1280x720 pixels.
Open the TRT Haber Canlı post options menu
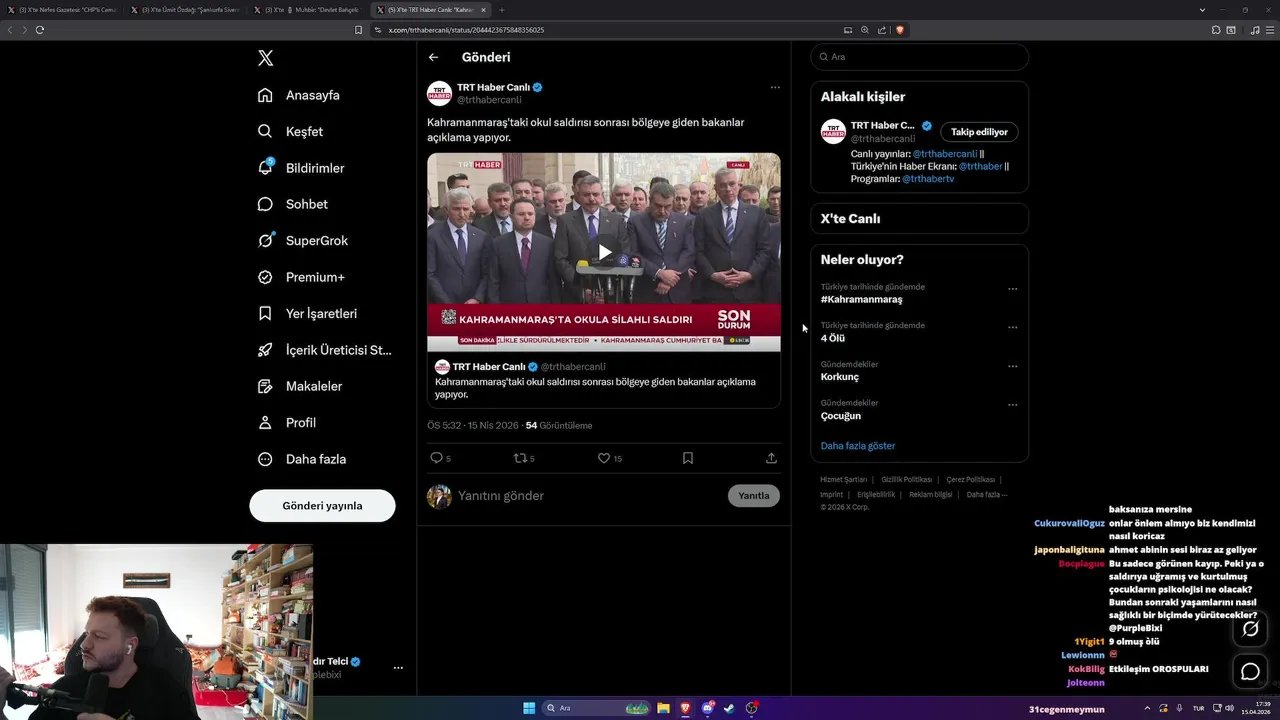(775, 87)
